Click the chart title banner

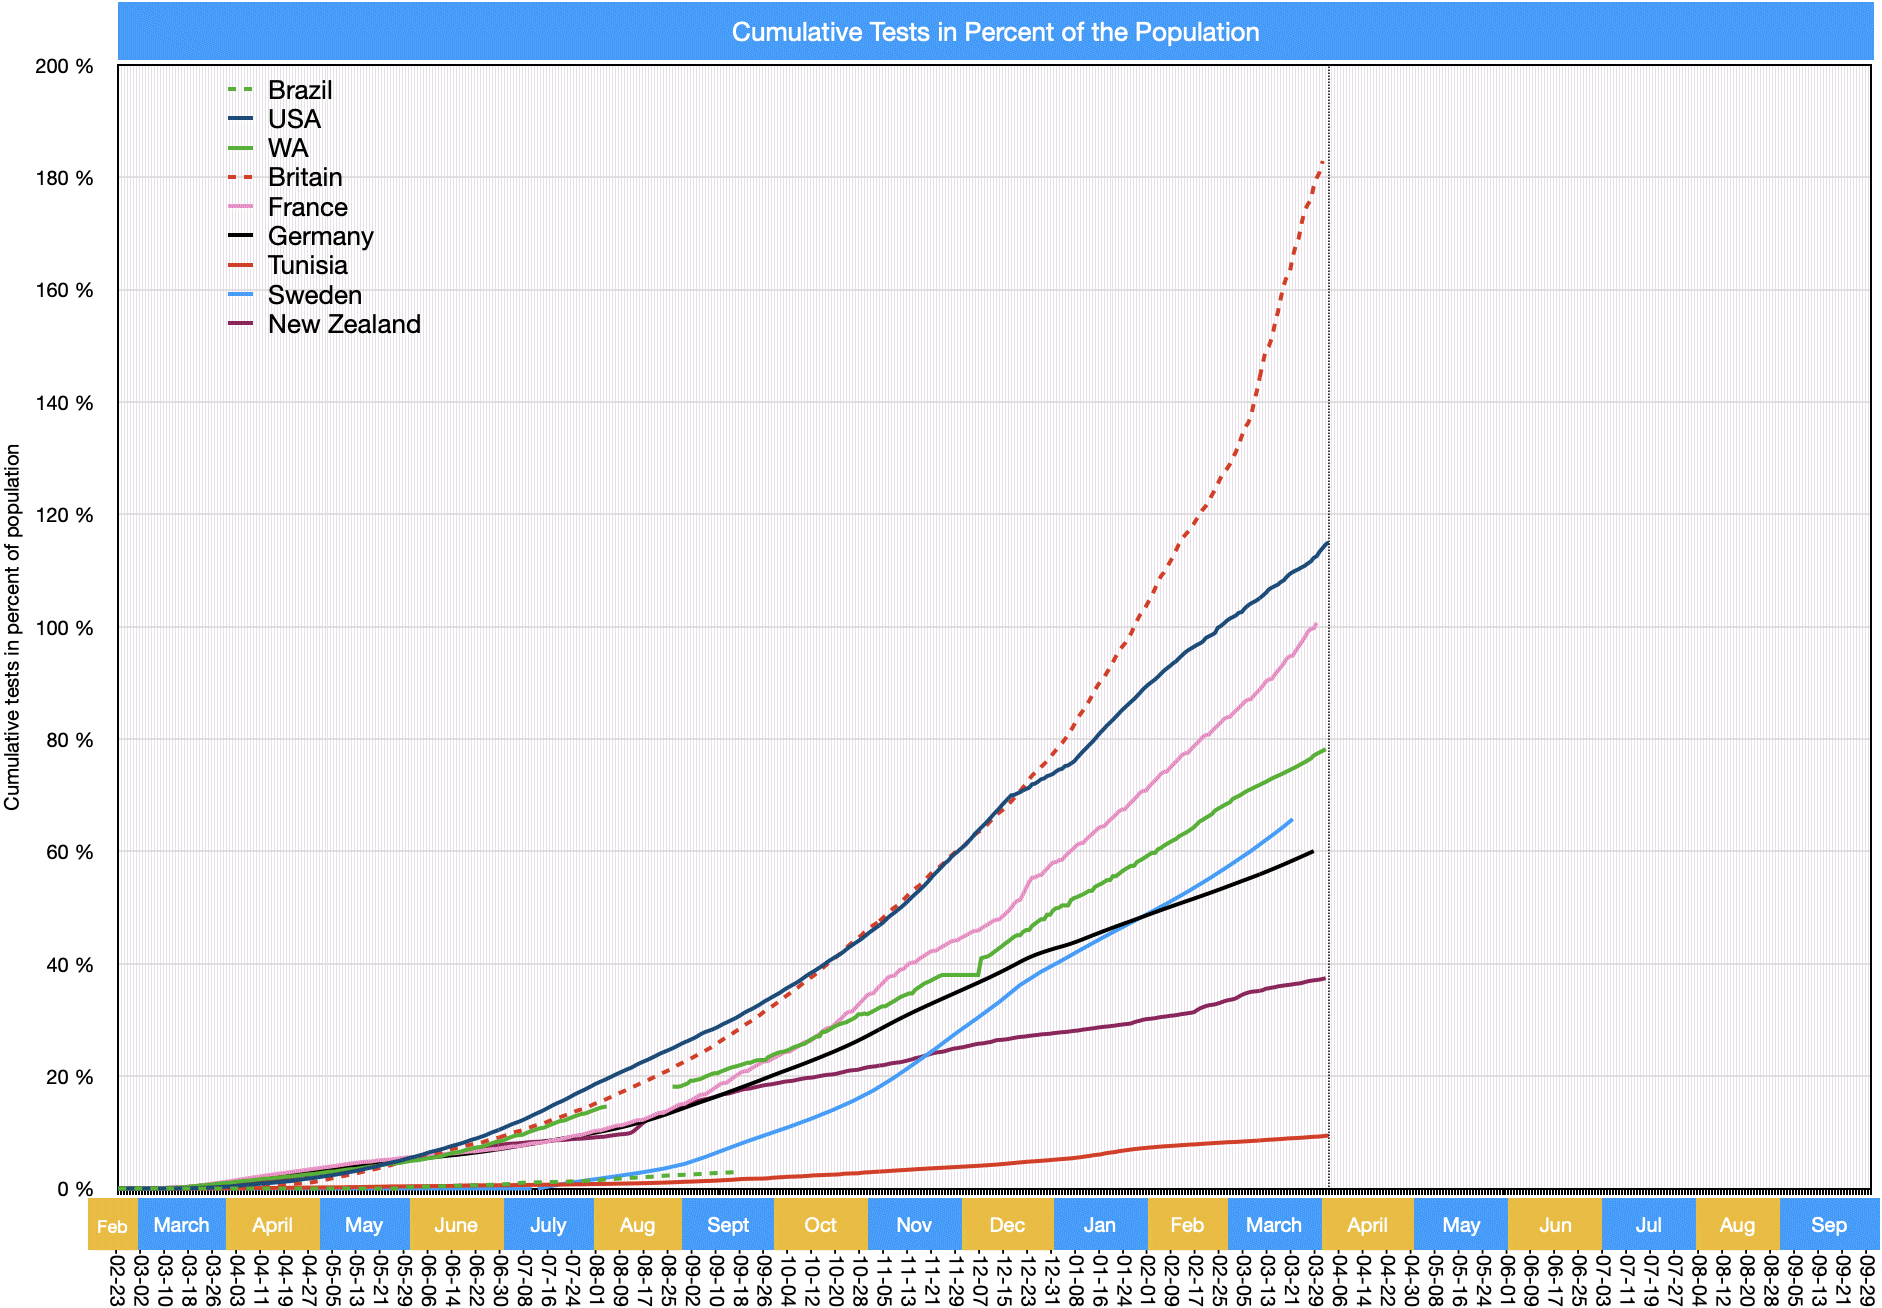pos(995,32)
